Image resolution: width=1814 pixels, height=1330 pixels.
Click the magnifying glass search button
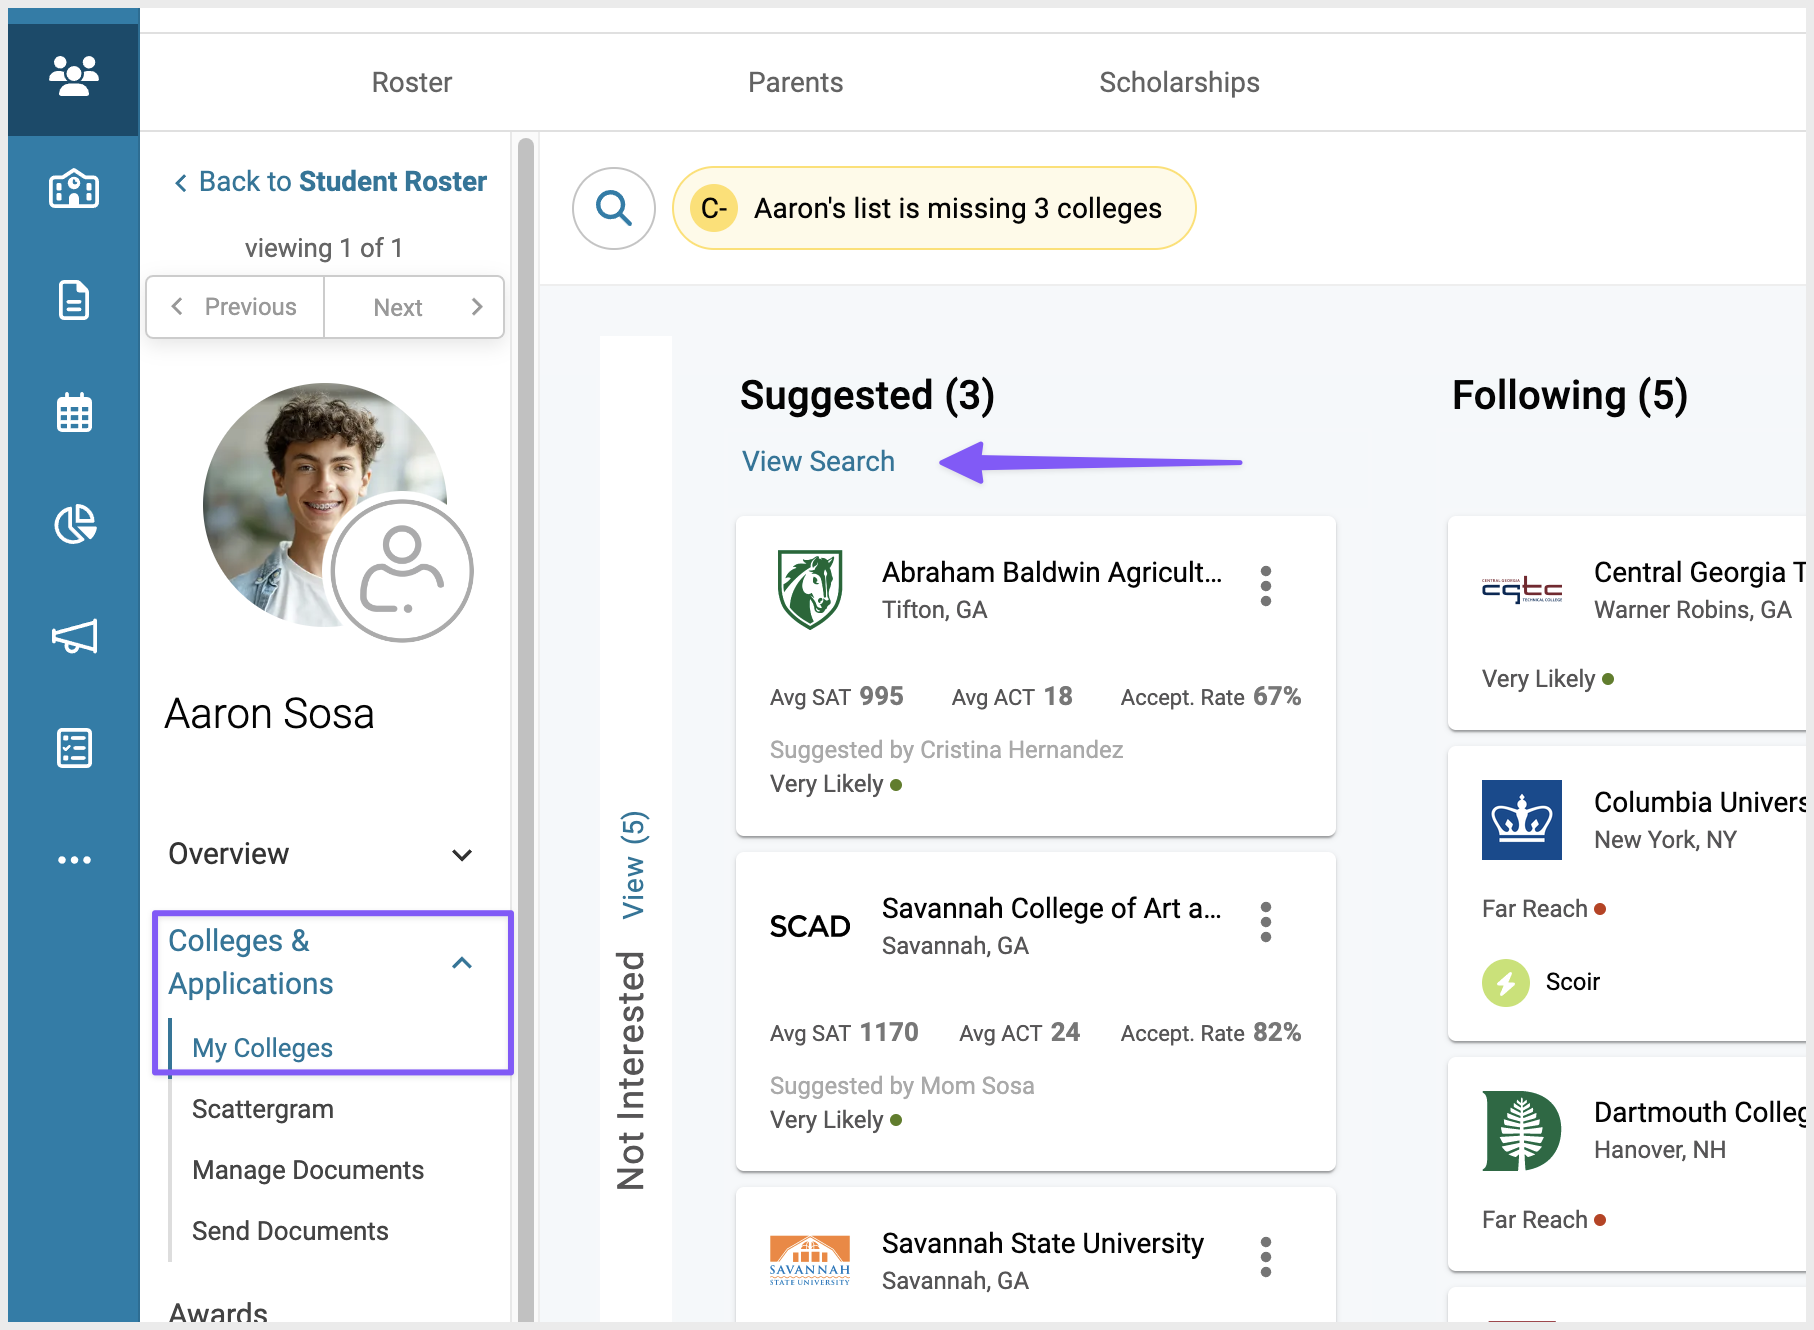[x=614, y=208]
